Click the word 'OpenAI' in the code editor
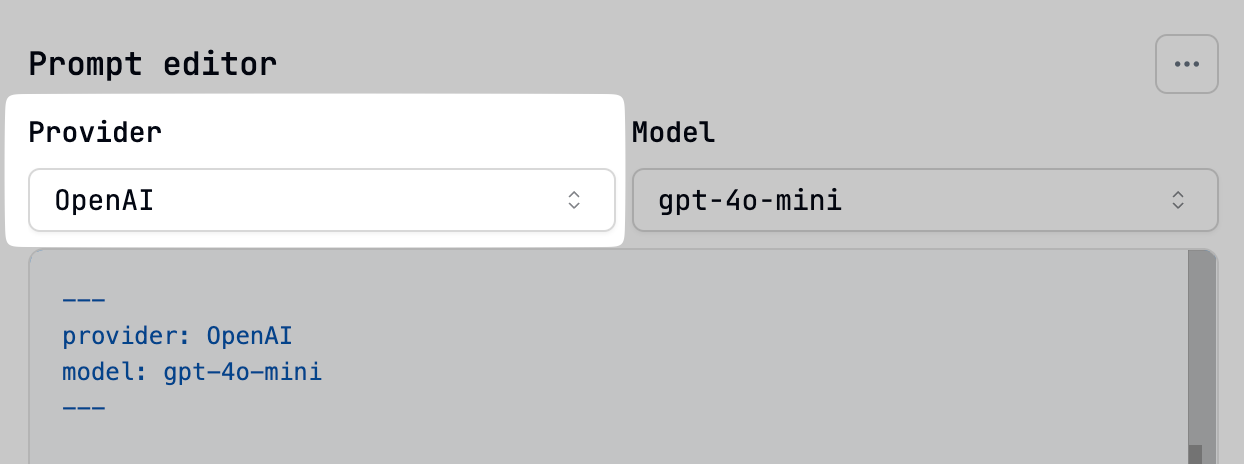 250,335
